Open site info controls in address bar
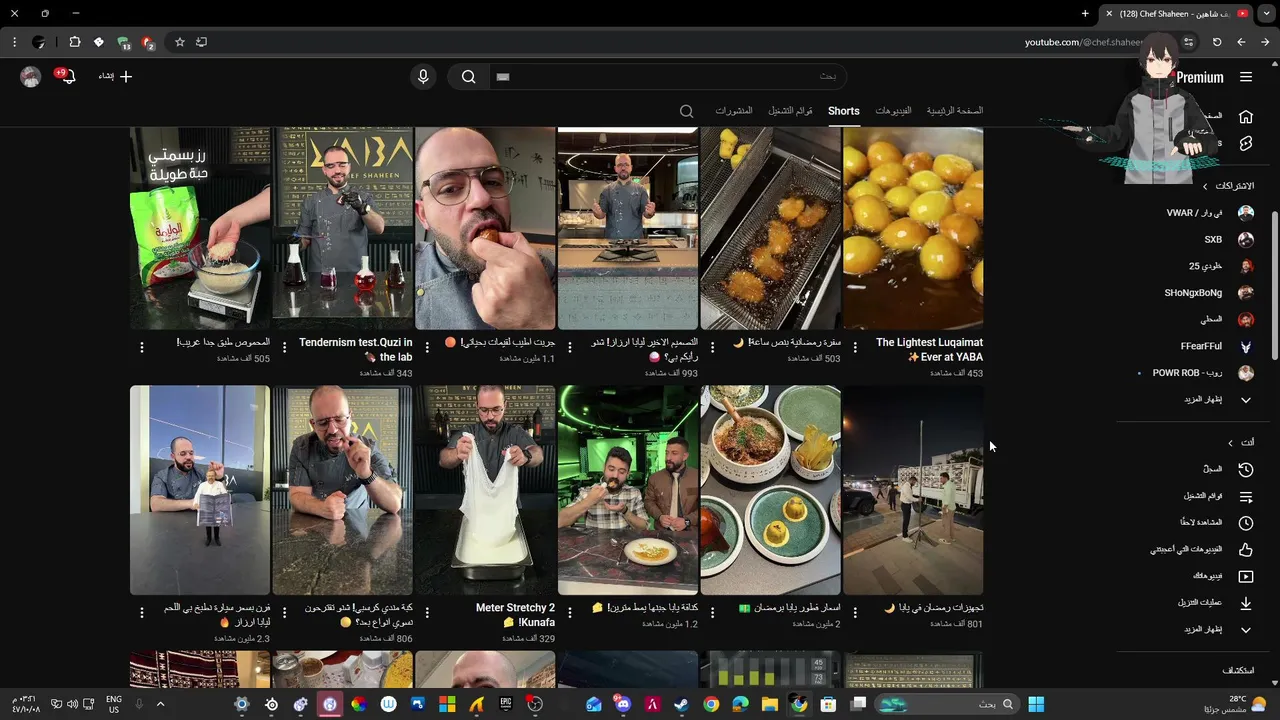 point(1188,42)
